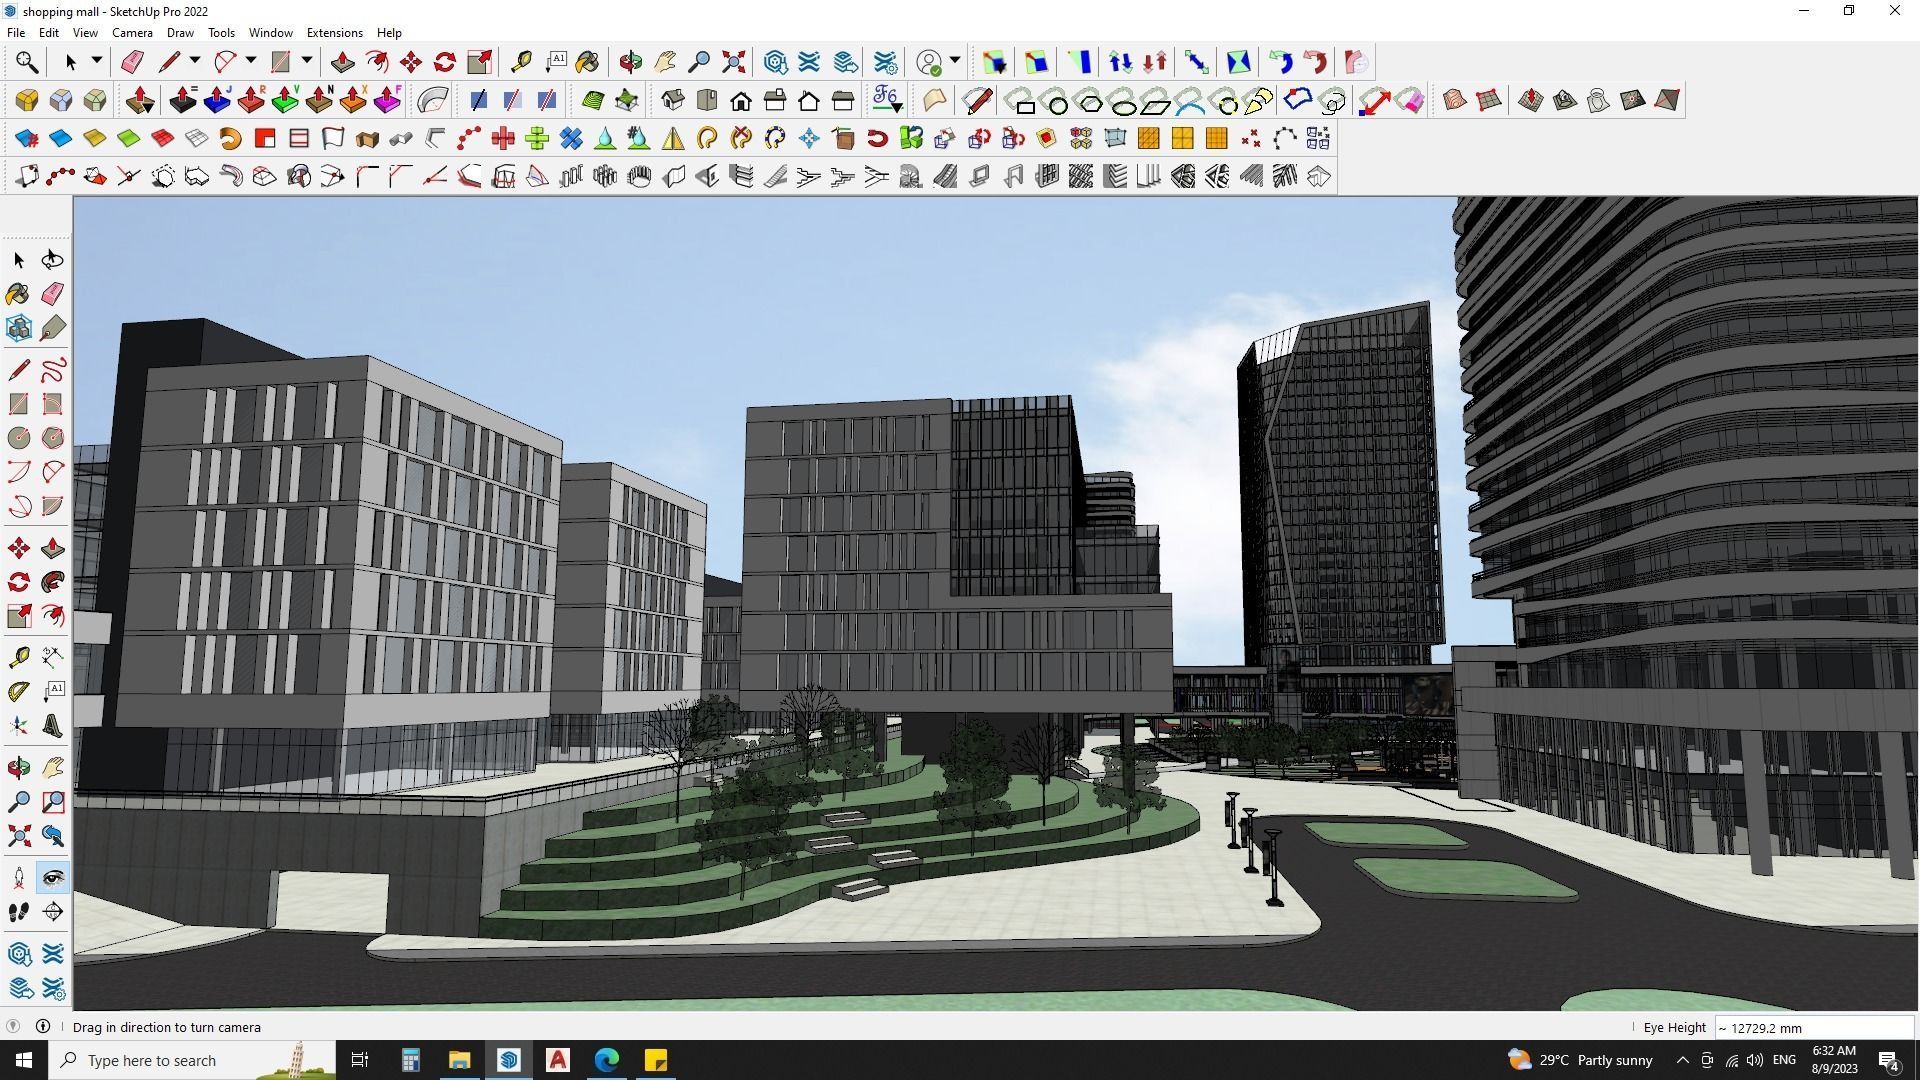Image resolution: width=1920 pixels, height=1080 pixels.
Task: Expand the user account sign-in dropdown
Action: point(955,62)
